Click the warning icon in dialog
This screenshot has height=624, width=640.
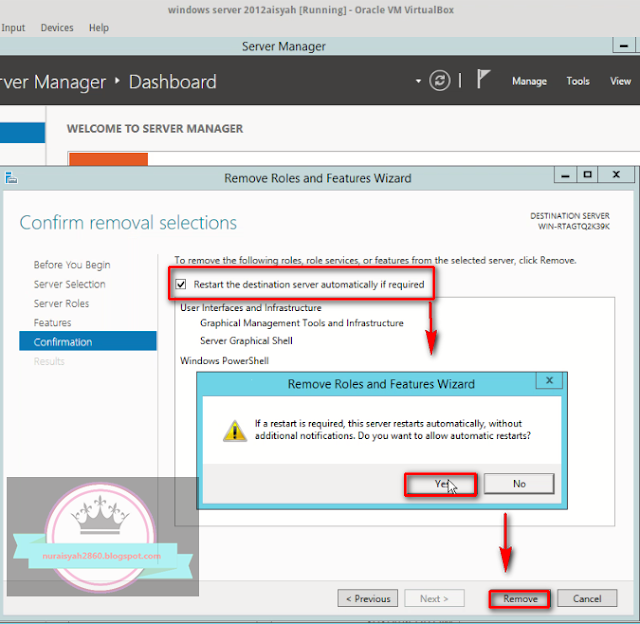point(235,431)
